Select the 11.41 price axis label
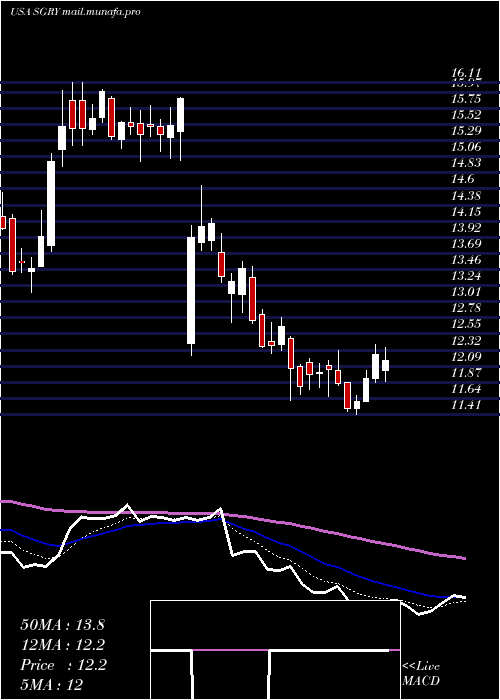 tap(466, 405)
